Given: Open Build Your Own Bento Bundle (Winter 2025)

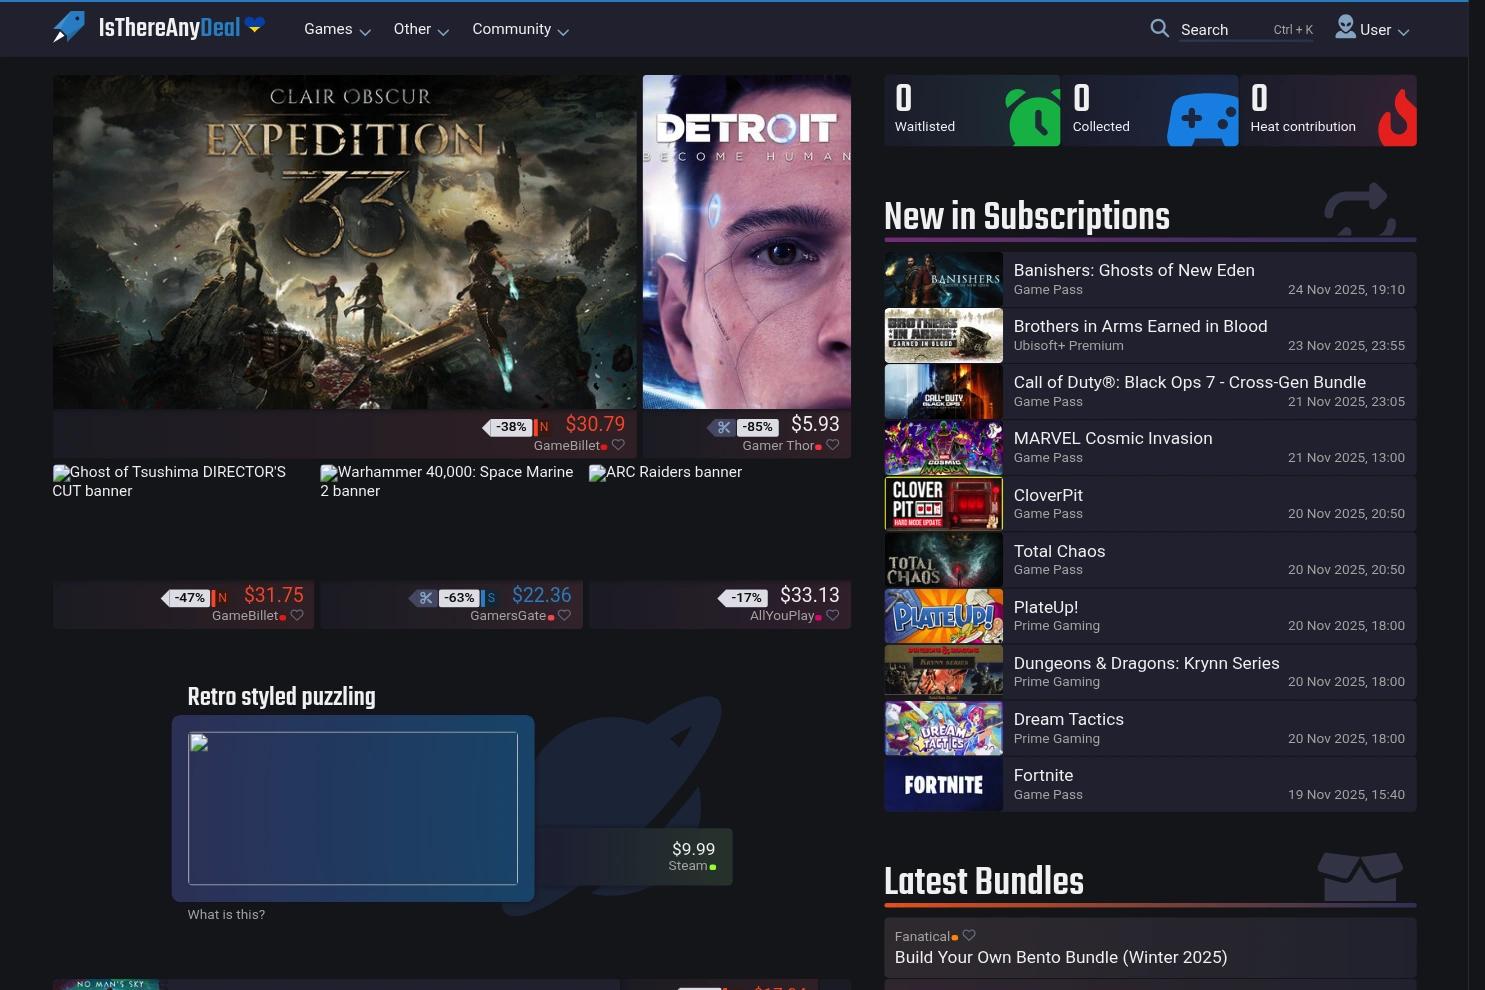Looking at the screenshot, I should pos(1061,957).
